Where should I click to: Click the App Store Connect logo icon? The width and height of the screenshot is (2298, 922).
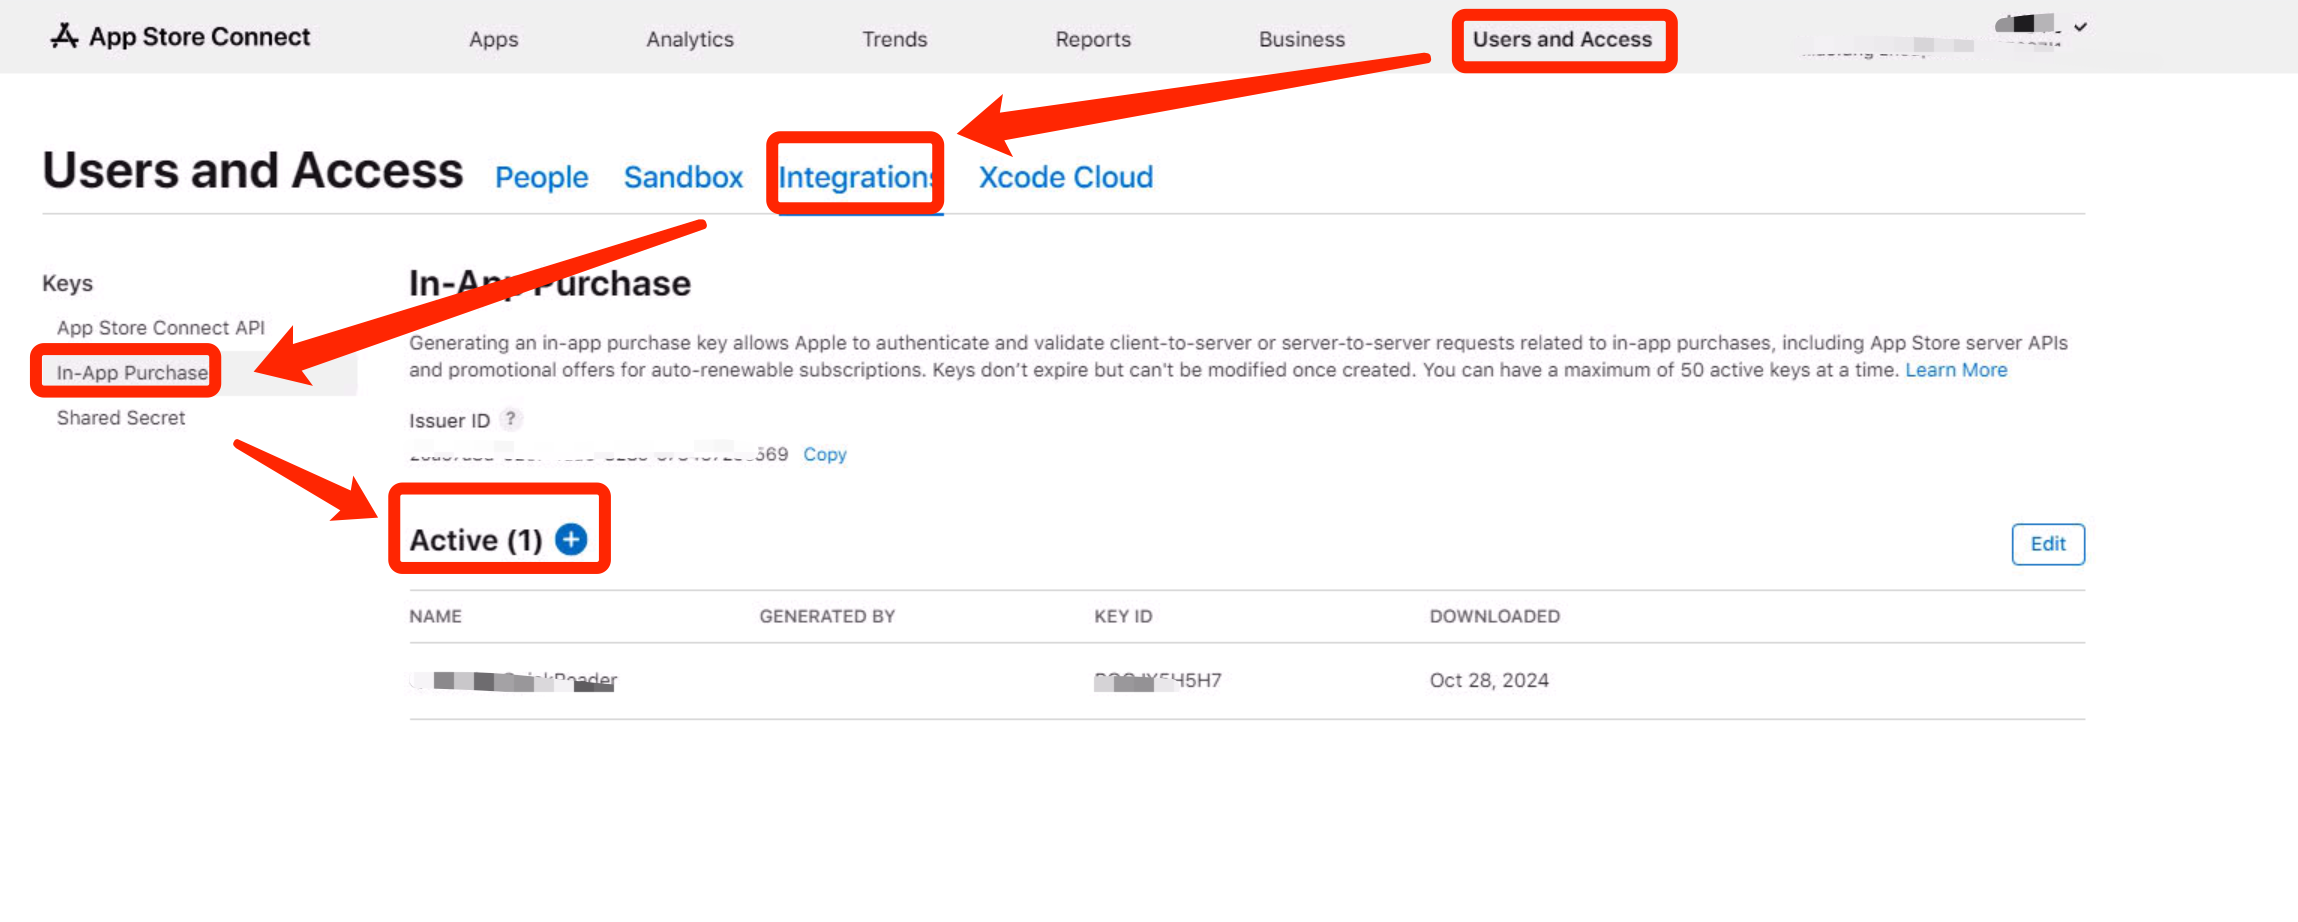tap(65, 37)
